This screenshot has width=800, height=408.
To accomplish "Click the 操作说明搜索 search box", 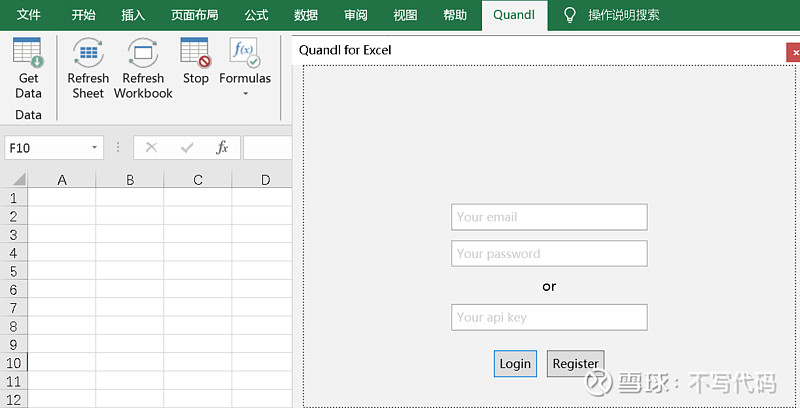I will pos(624,15).
